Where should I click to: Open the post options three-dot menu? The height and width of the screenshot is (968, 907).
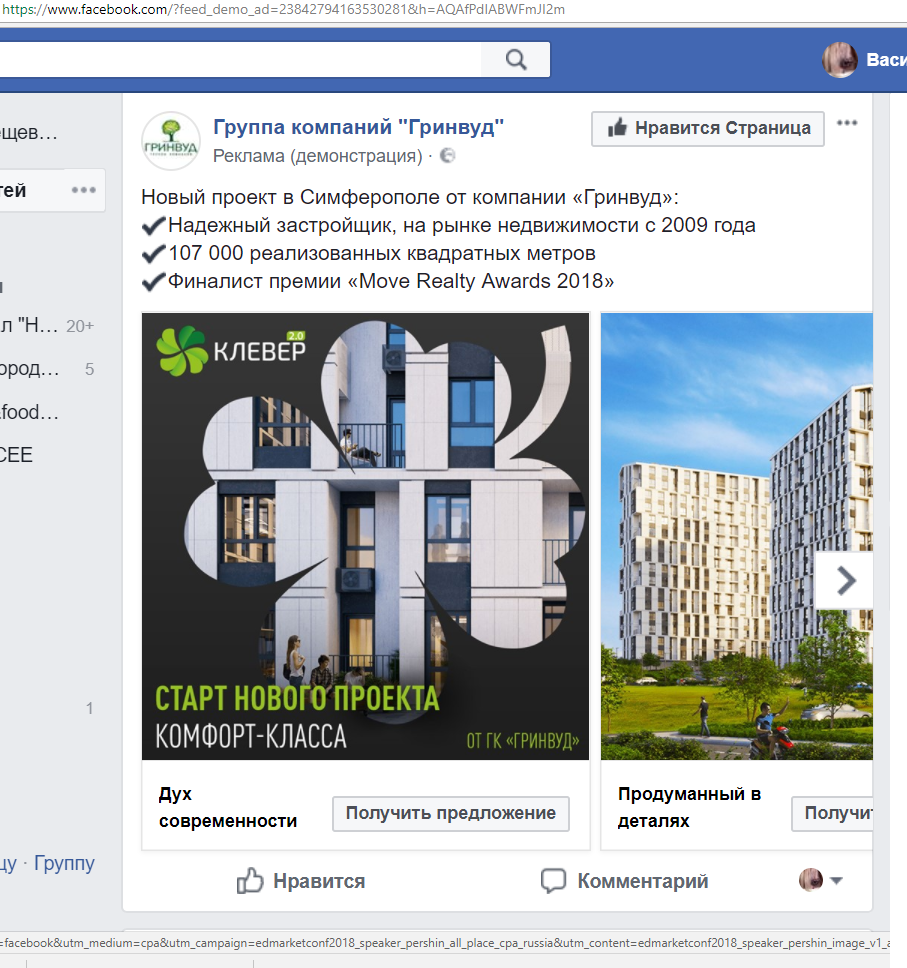point(847,123)
